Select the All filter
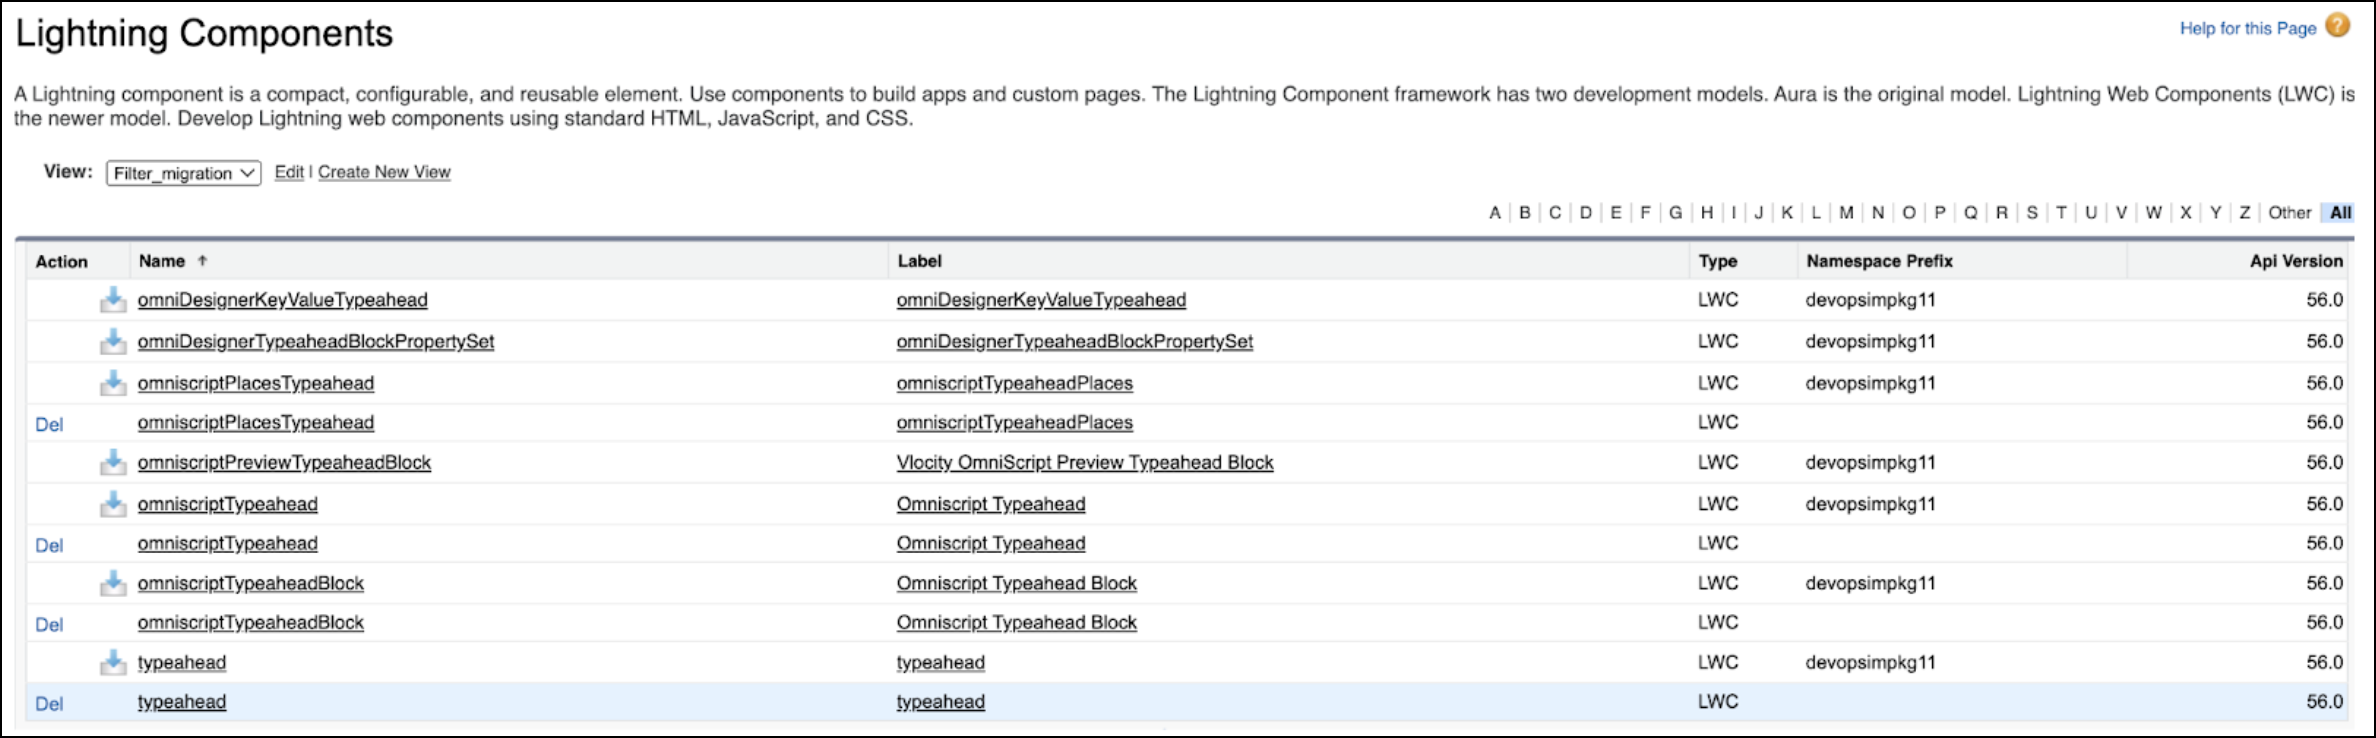Viewport: 2376px width, 738px height. pyautogui.click(x=2340, y=213)
